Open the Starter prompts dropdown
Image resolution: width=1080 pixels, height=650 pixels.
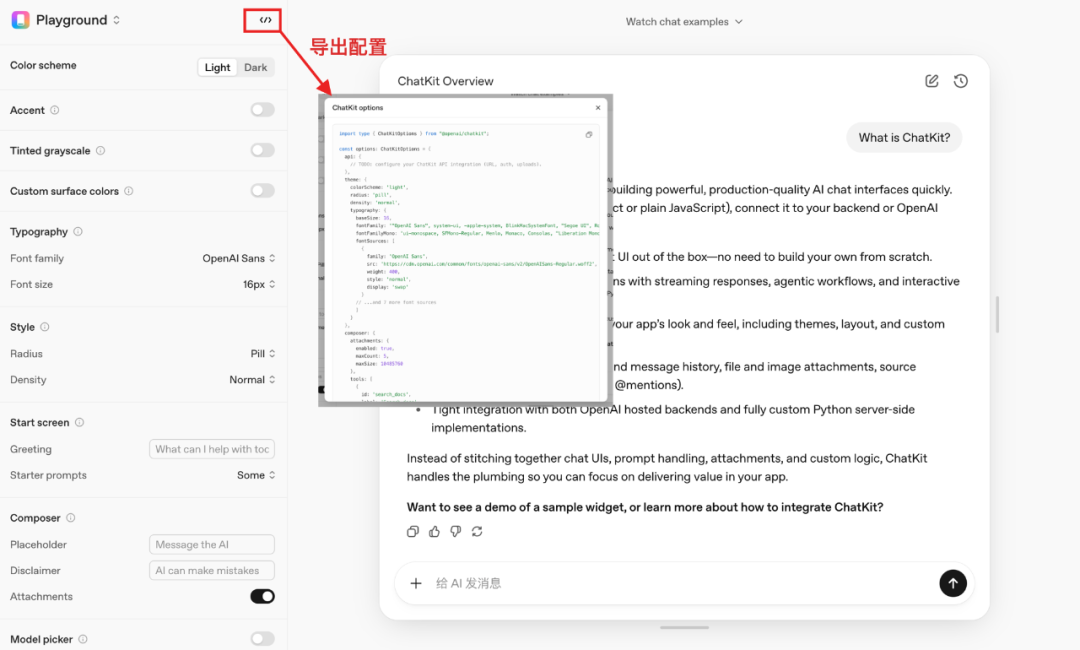coord(256,475)
